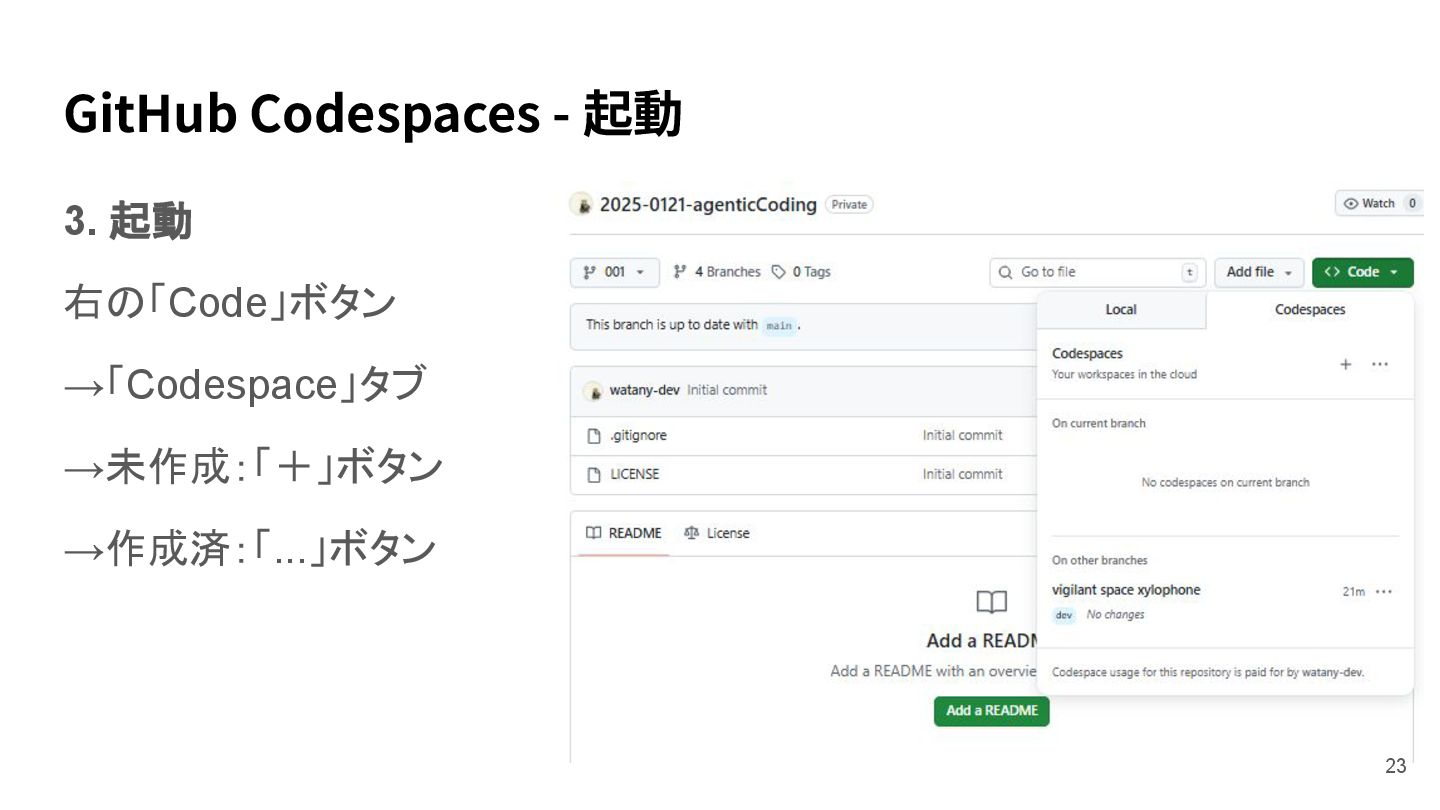Switch to the Local tab
Image resolution: width=1440 pixels, height=810 pixels.
pos(1121,310)
